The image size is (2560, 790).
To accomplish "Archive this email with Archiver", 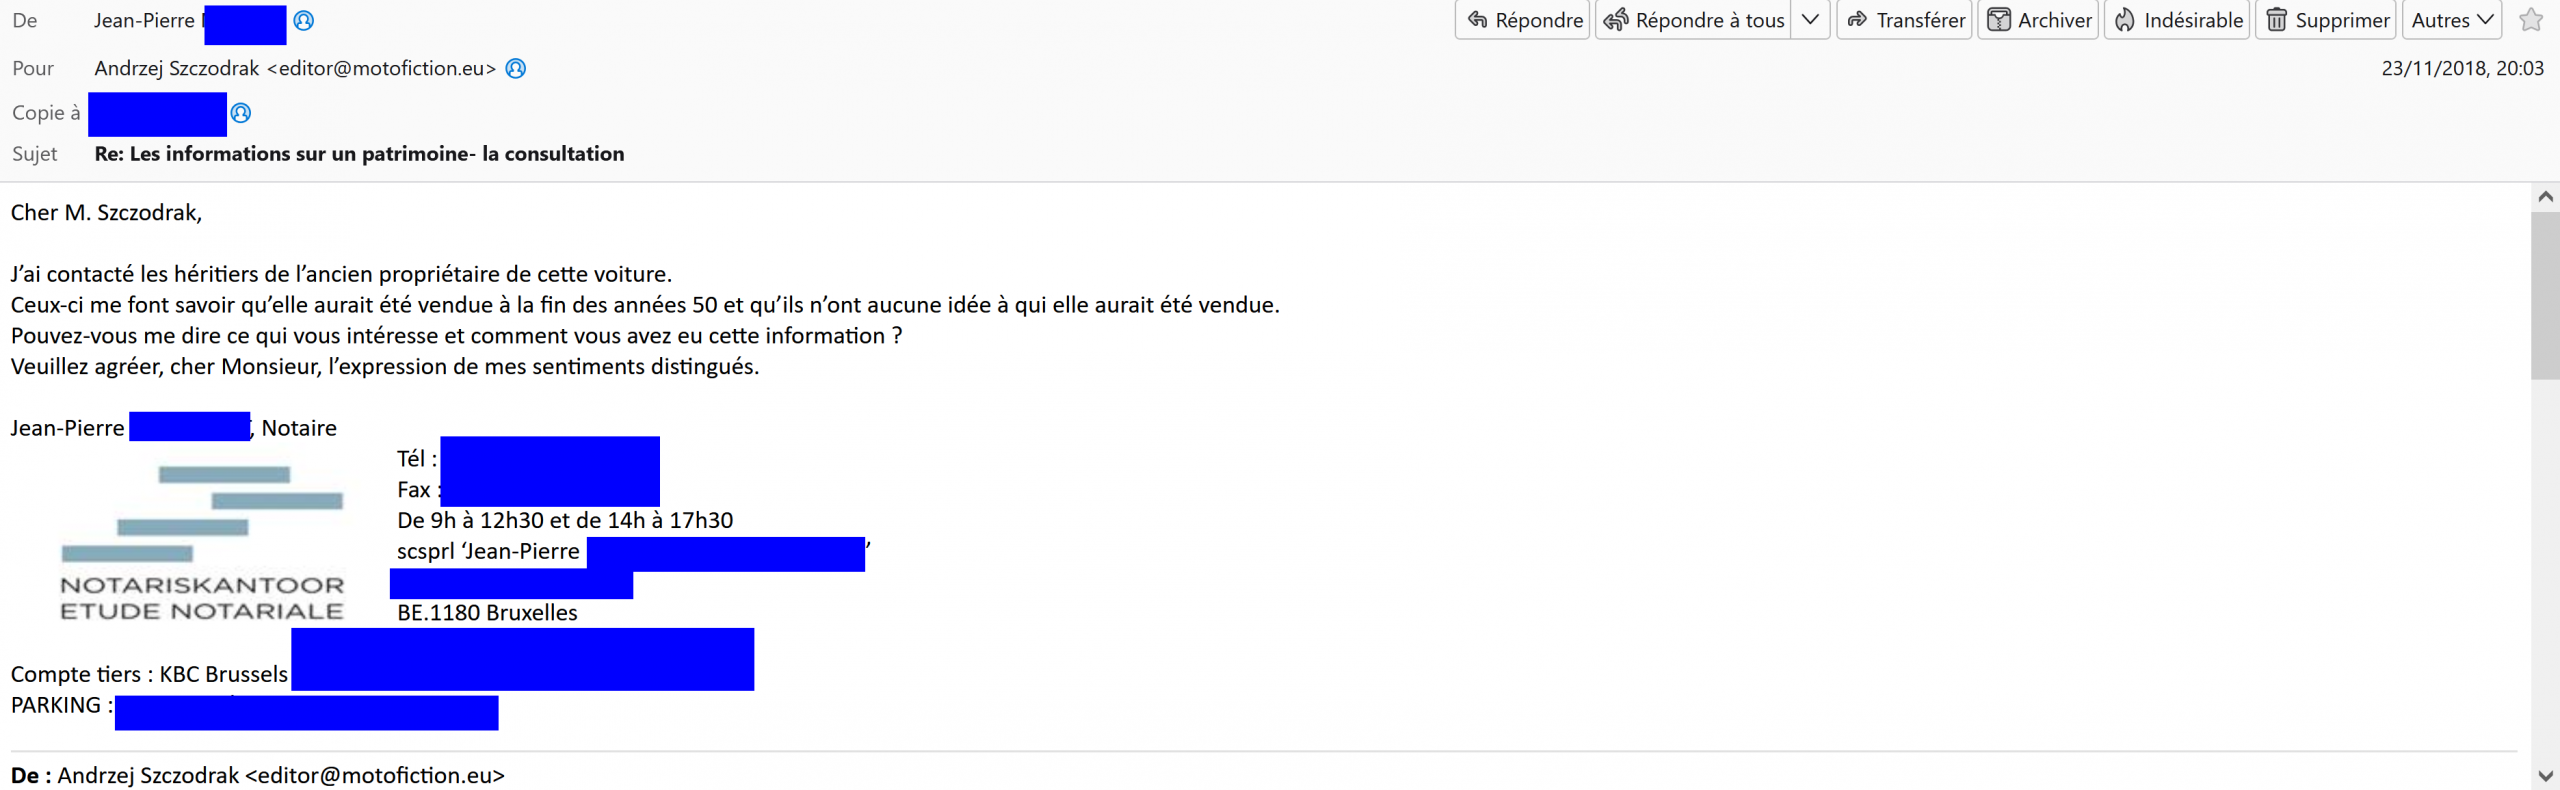I will pos(2038,20).
